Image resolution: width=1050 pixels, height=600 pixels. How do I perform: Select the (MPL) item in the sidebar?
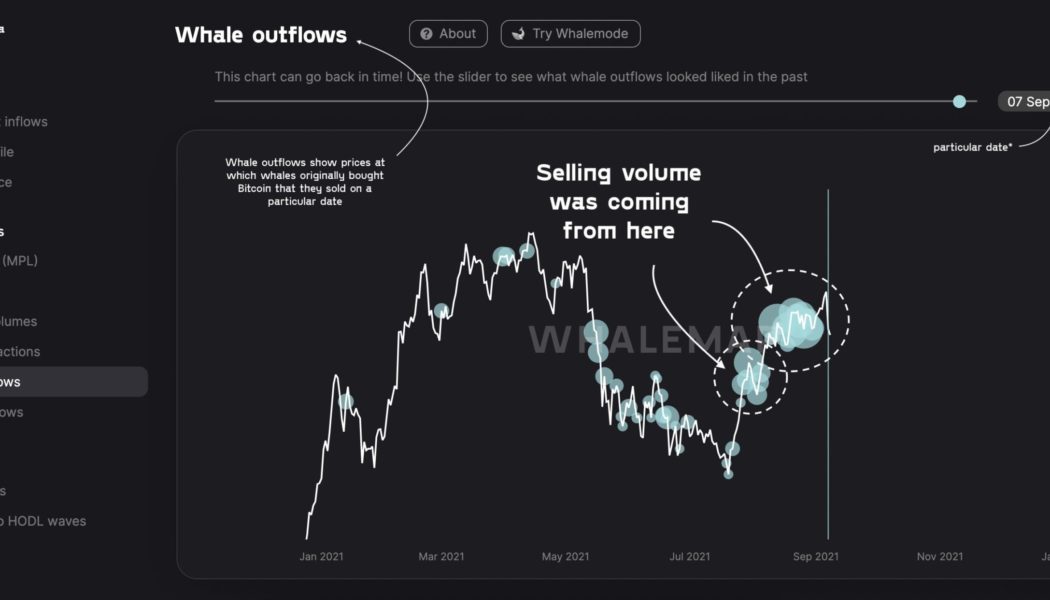click(22, 259)
